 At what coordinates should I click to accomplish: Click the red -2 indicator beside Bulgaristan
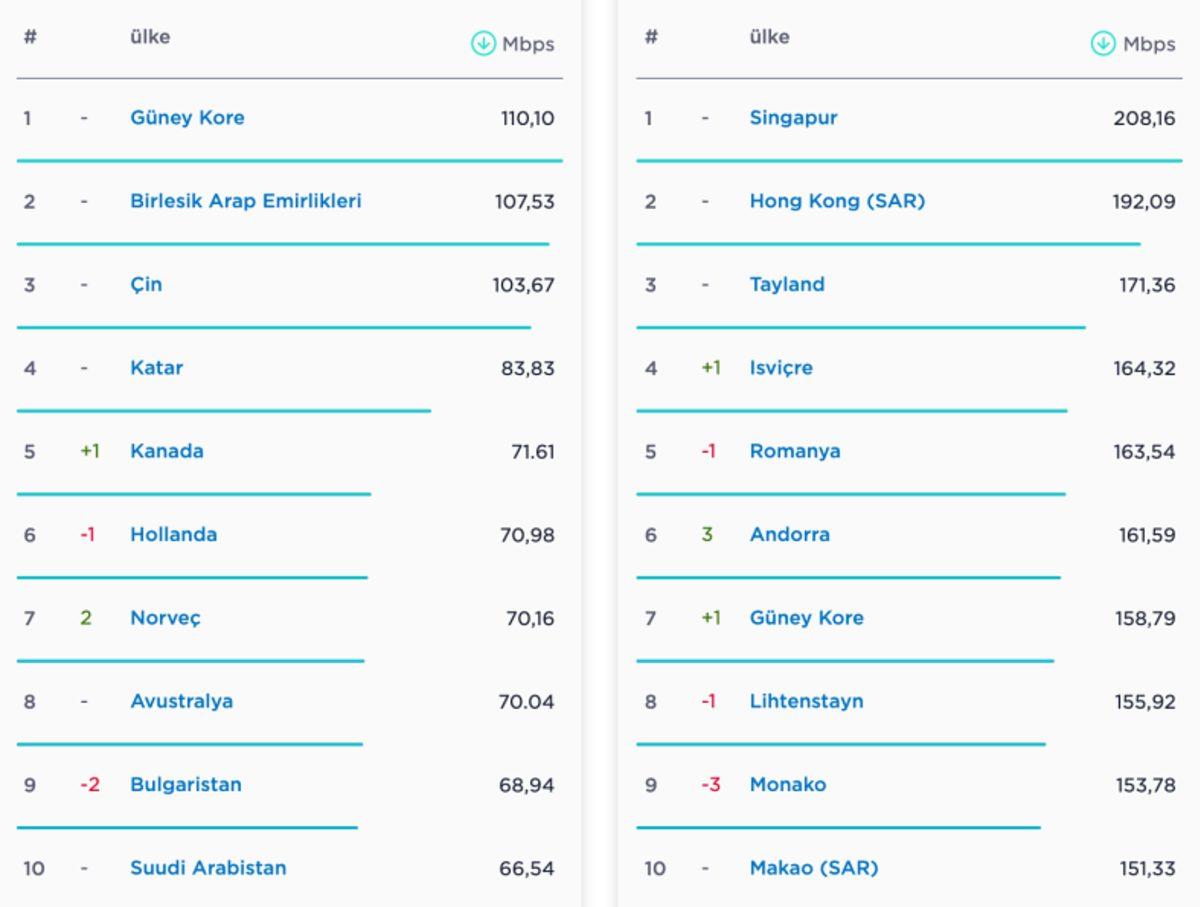(x=90, y=784)
